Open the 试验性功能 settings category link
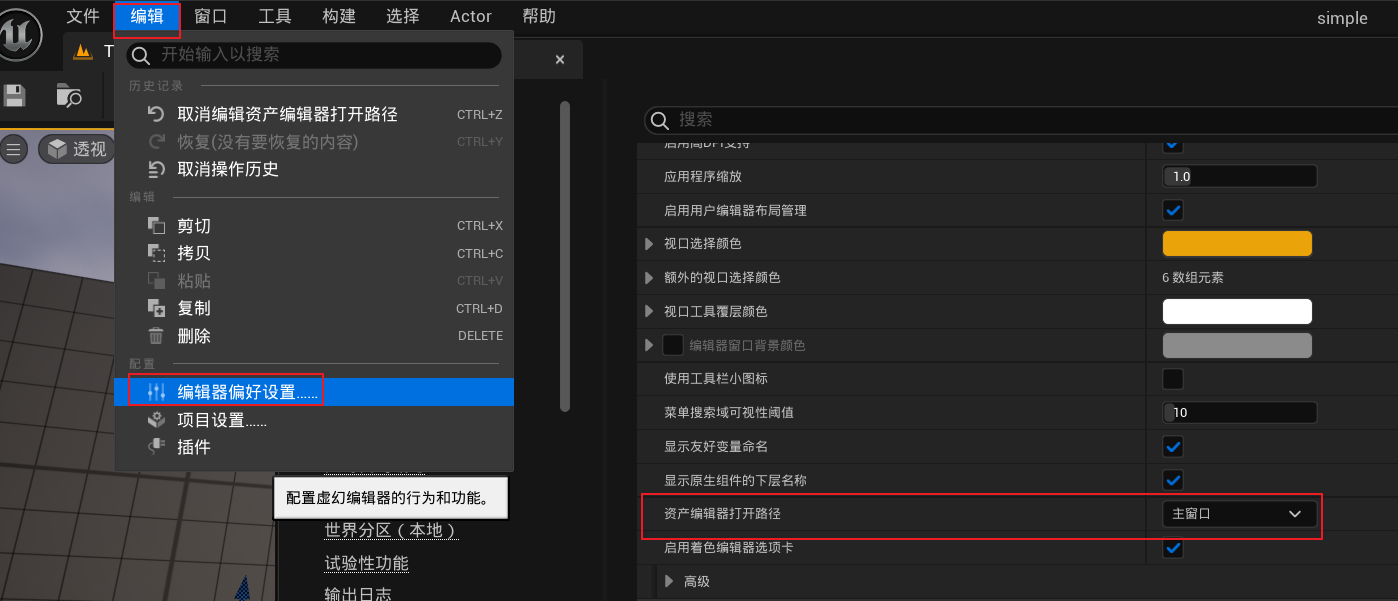 [x=366, y=564]
